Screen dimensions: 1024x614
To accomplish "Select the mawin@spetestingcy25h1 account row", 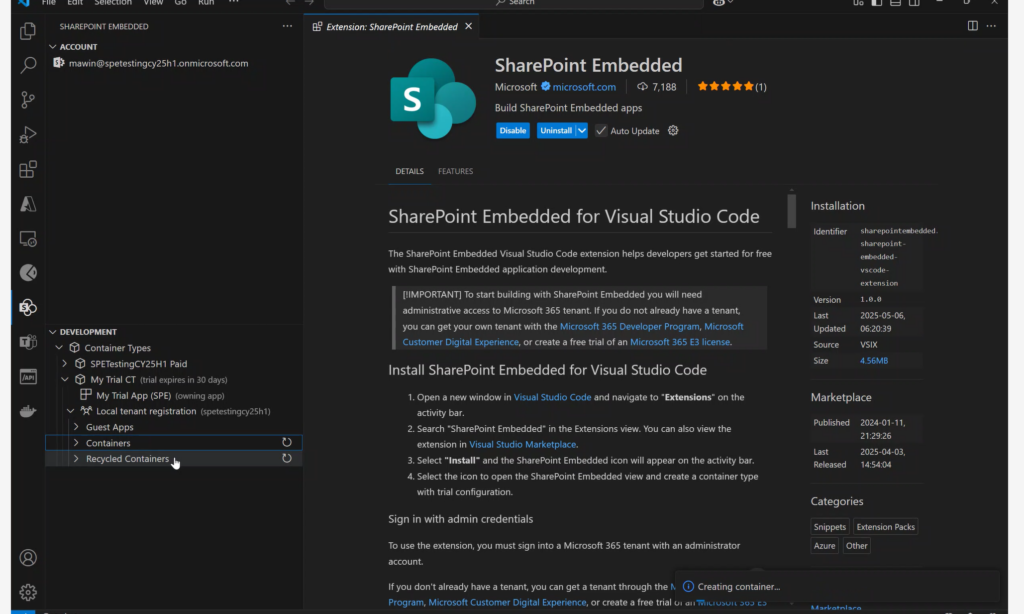I will pyautogui.click(x=173, y=63).
